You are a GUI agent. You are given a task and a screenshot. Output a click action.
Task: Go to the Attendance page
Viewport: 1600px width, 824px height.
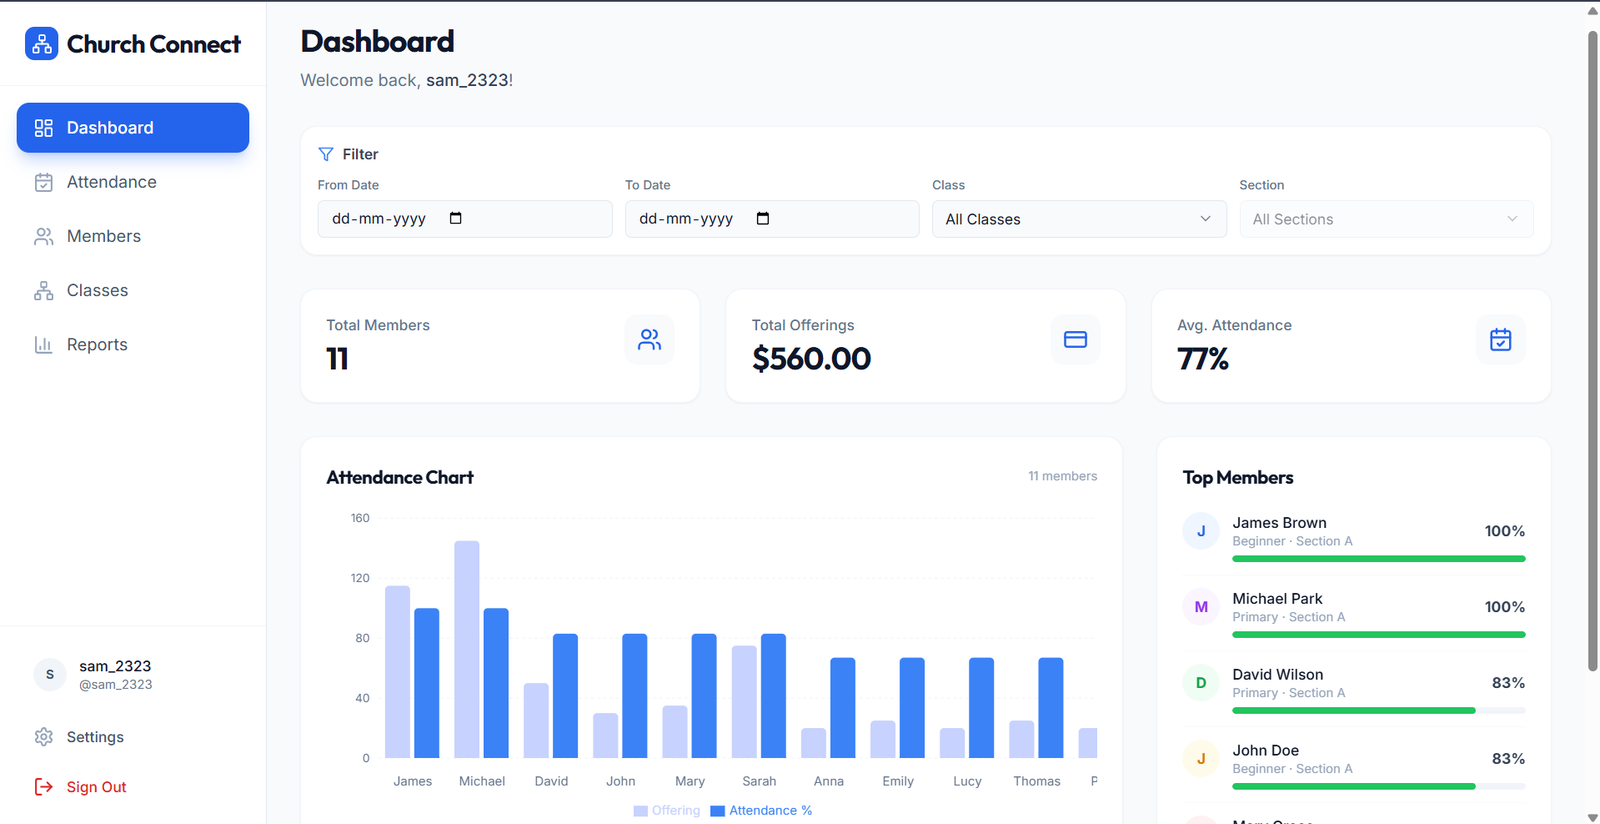click(133, 182)
